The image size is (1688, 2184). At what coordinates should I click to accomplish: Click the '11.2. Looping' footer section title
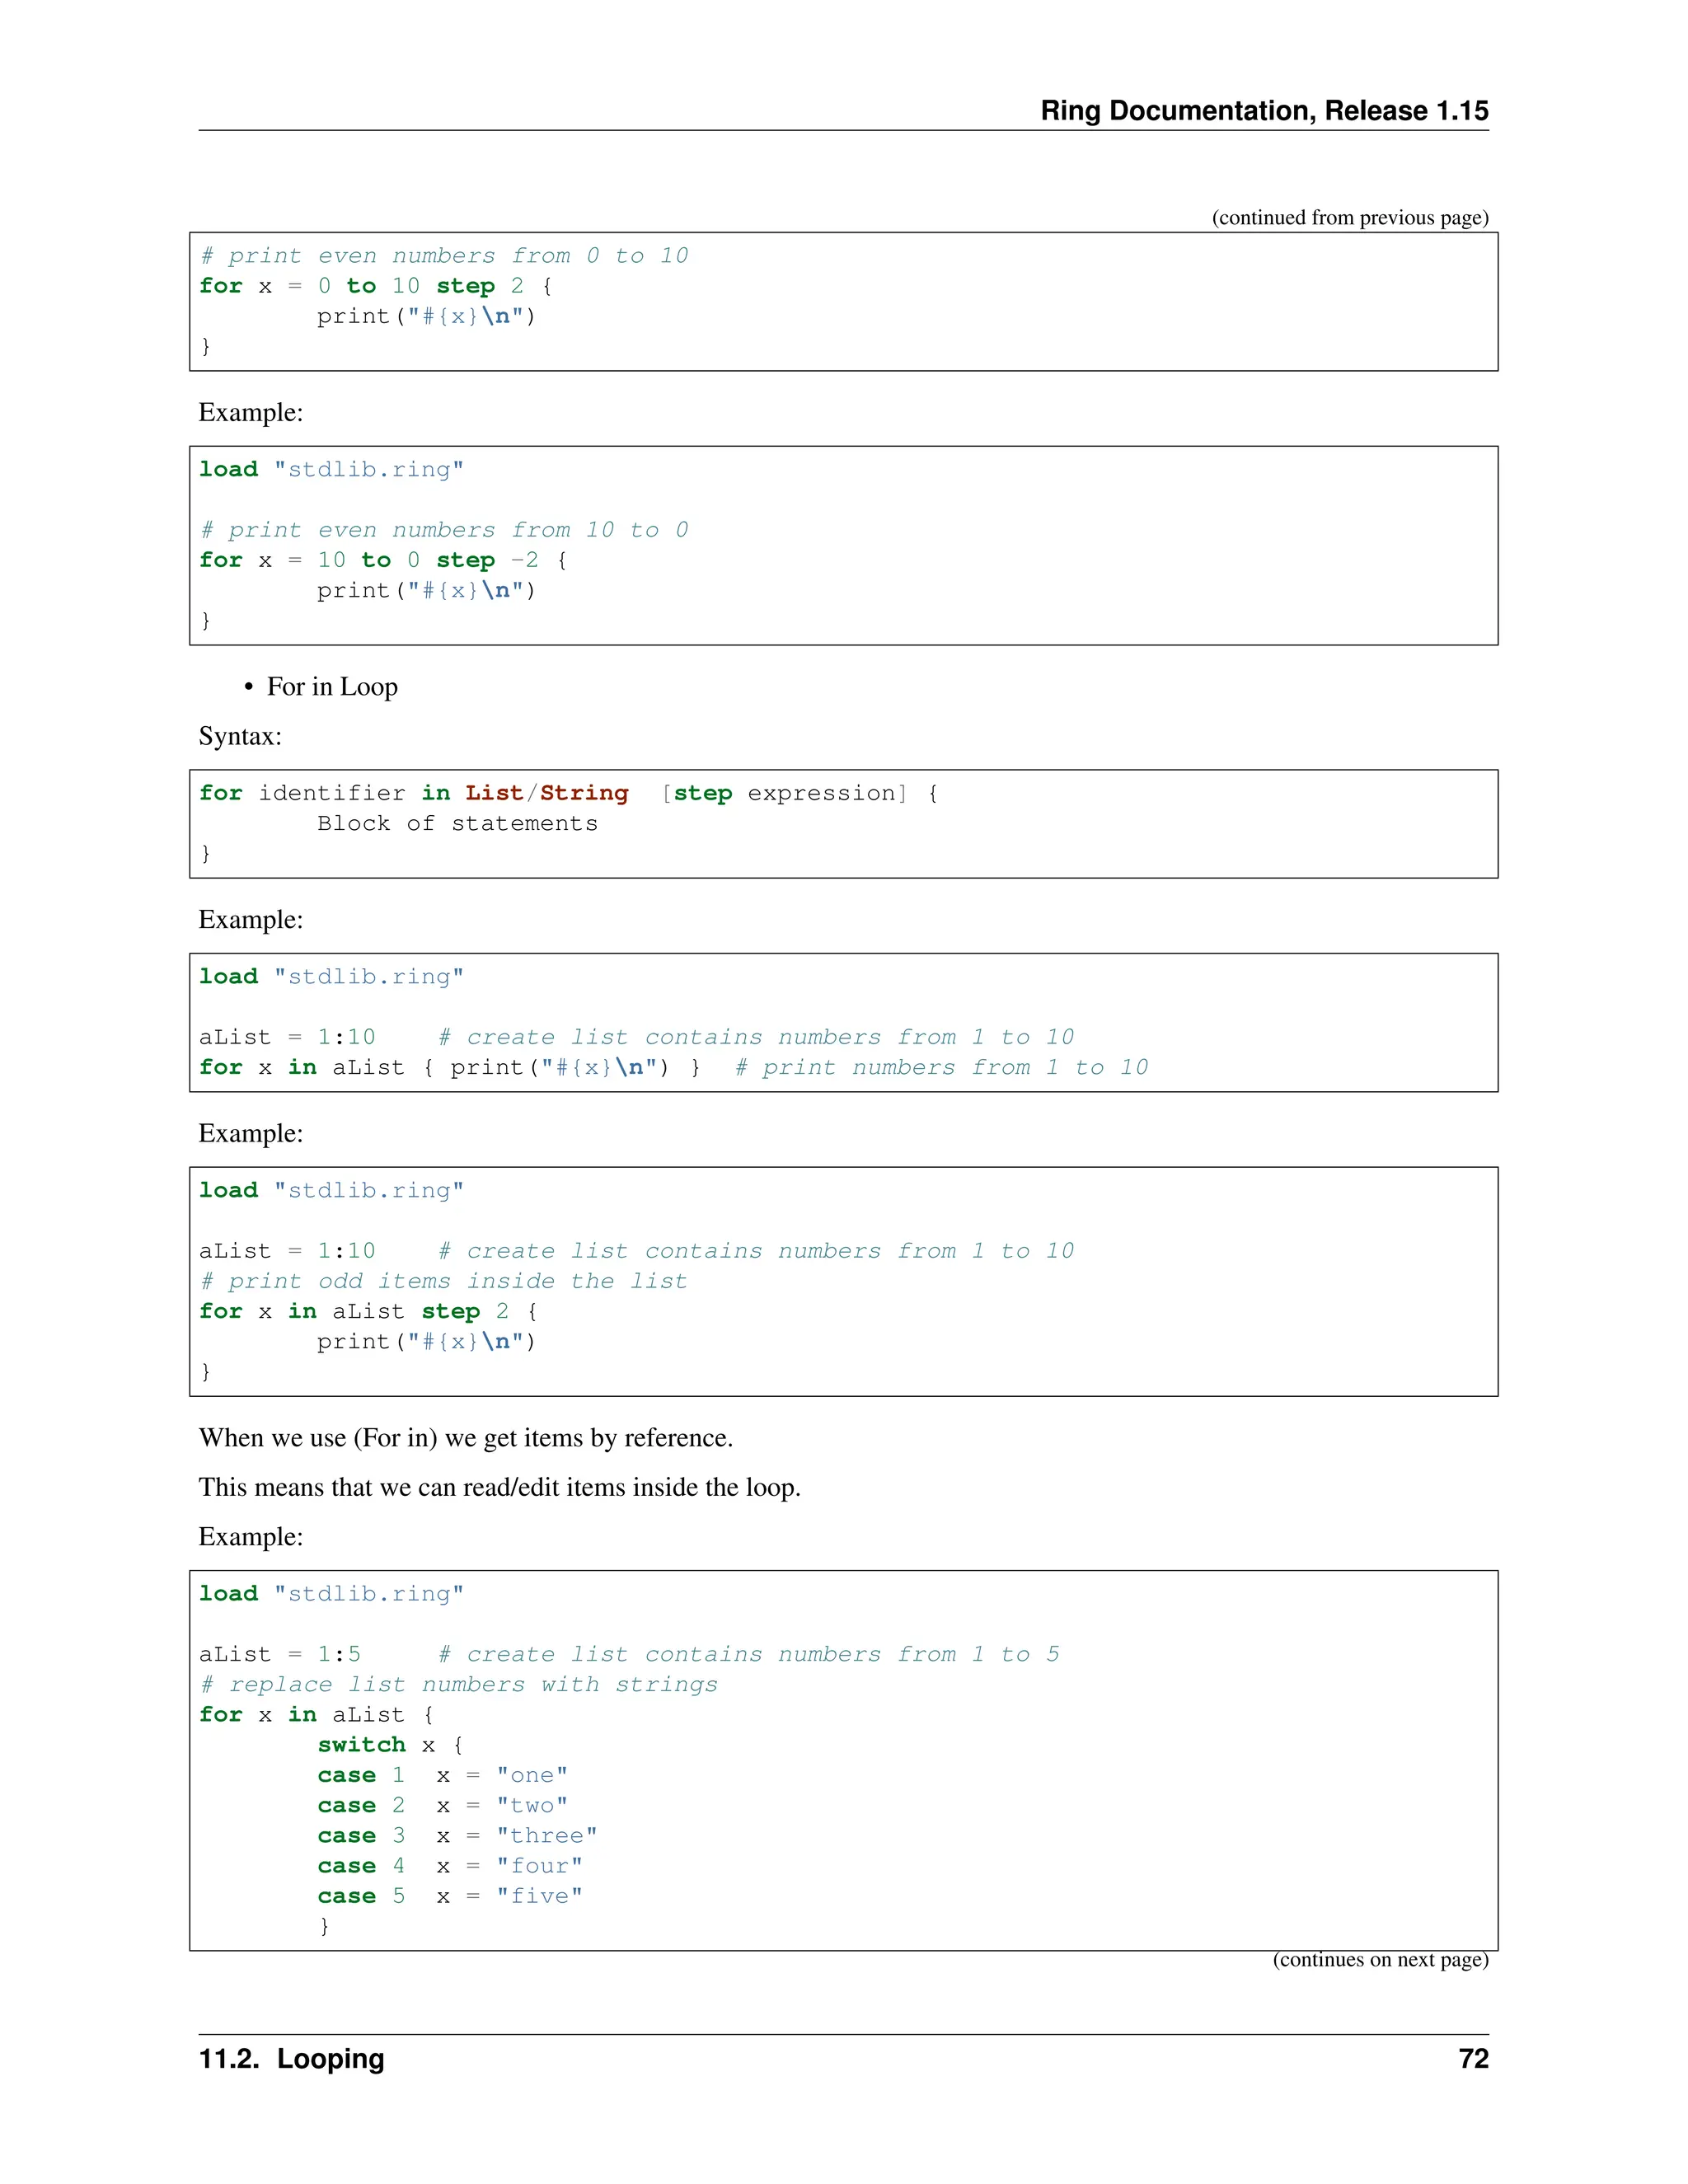(x=291, y=2059)
